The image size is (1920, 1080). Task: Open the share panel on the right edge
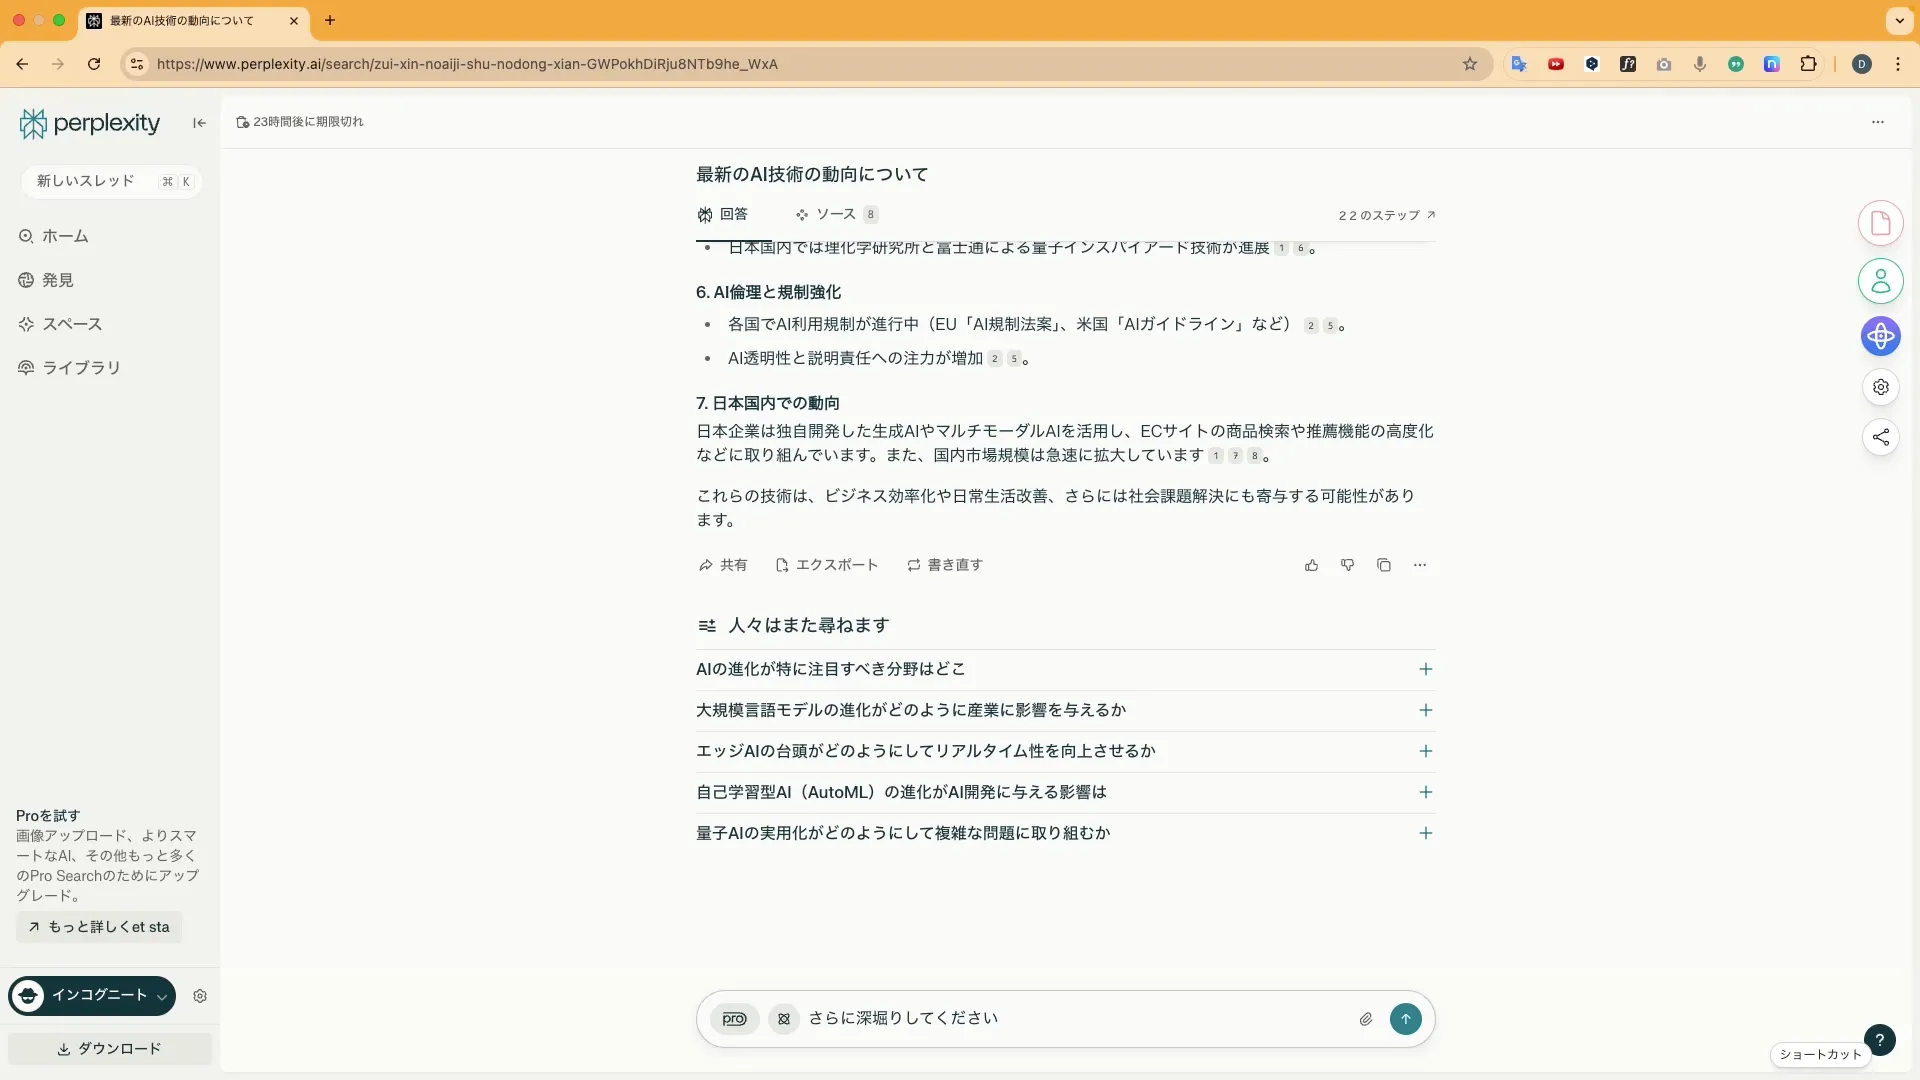pyautogui.click(x=1881, y=437)
